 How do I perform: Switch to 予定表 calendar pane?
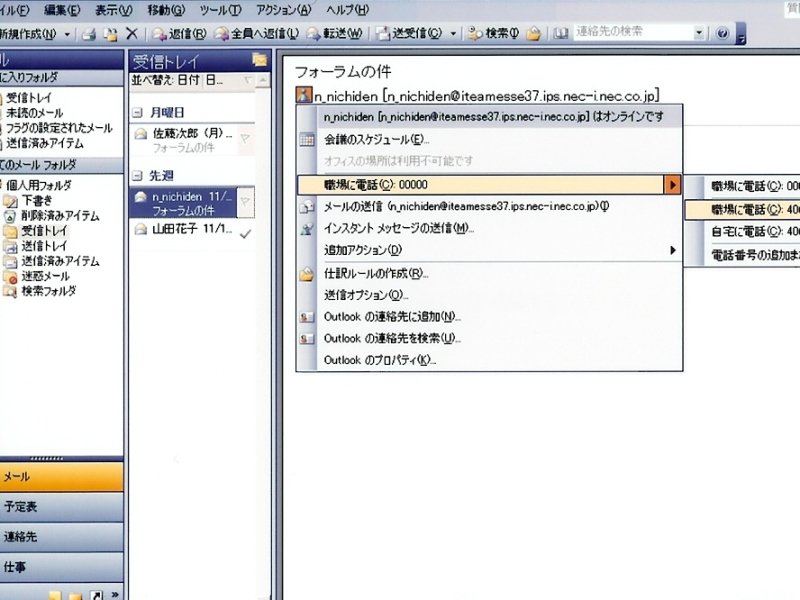[61, 507]
